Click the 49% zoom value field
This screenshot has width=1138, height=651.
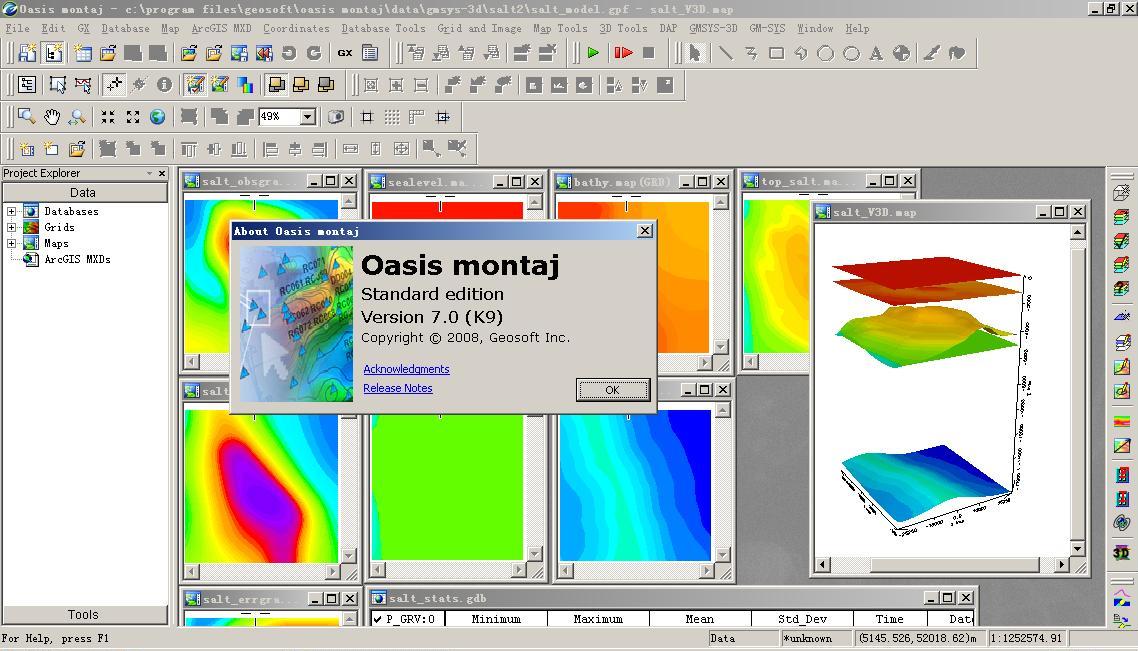[279, 116]
